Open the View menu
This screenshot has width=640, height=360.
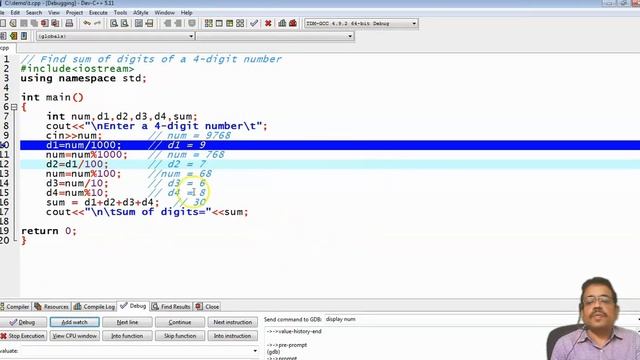click(x=54, y=13)
